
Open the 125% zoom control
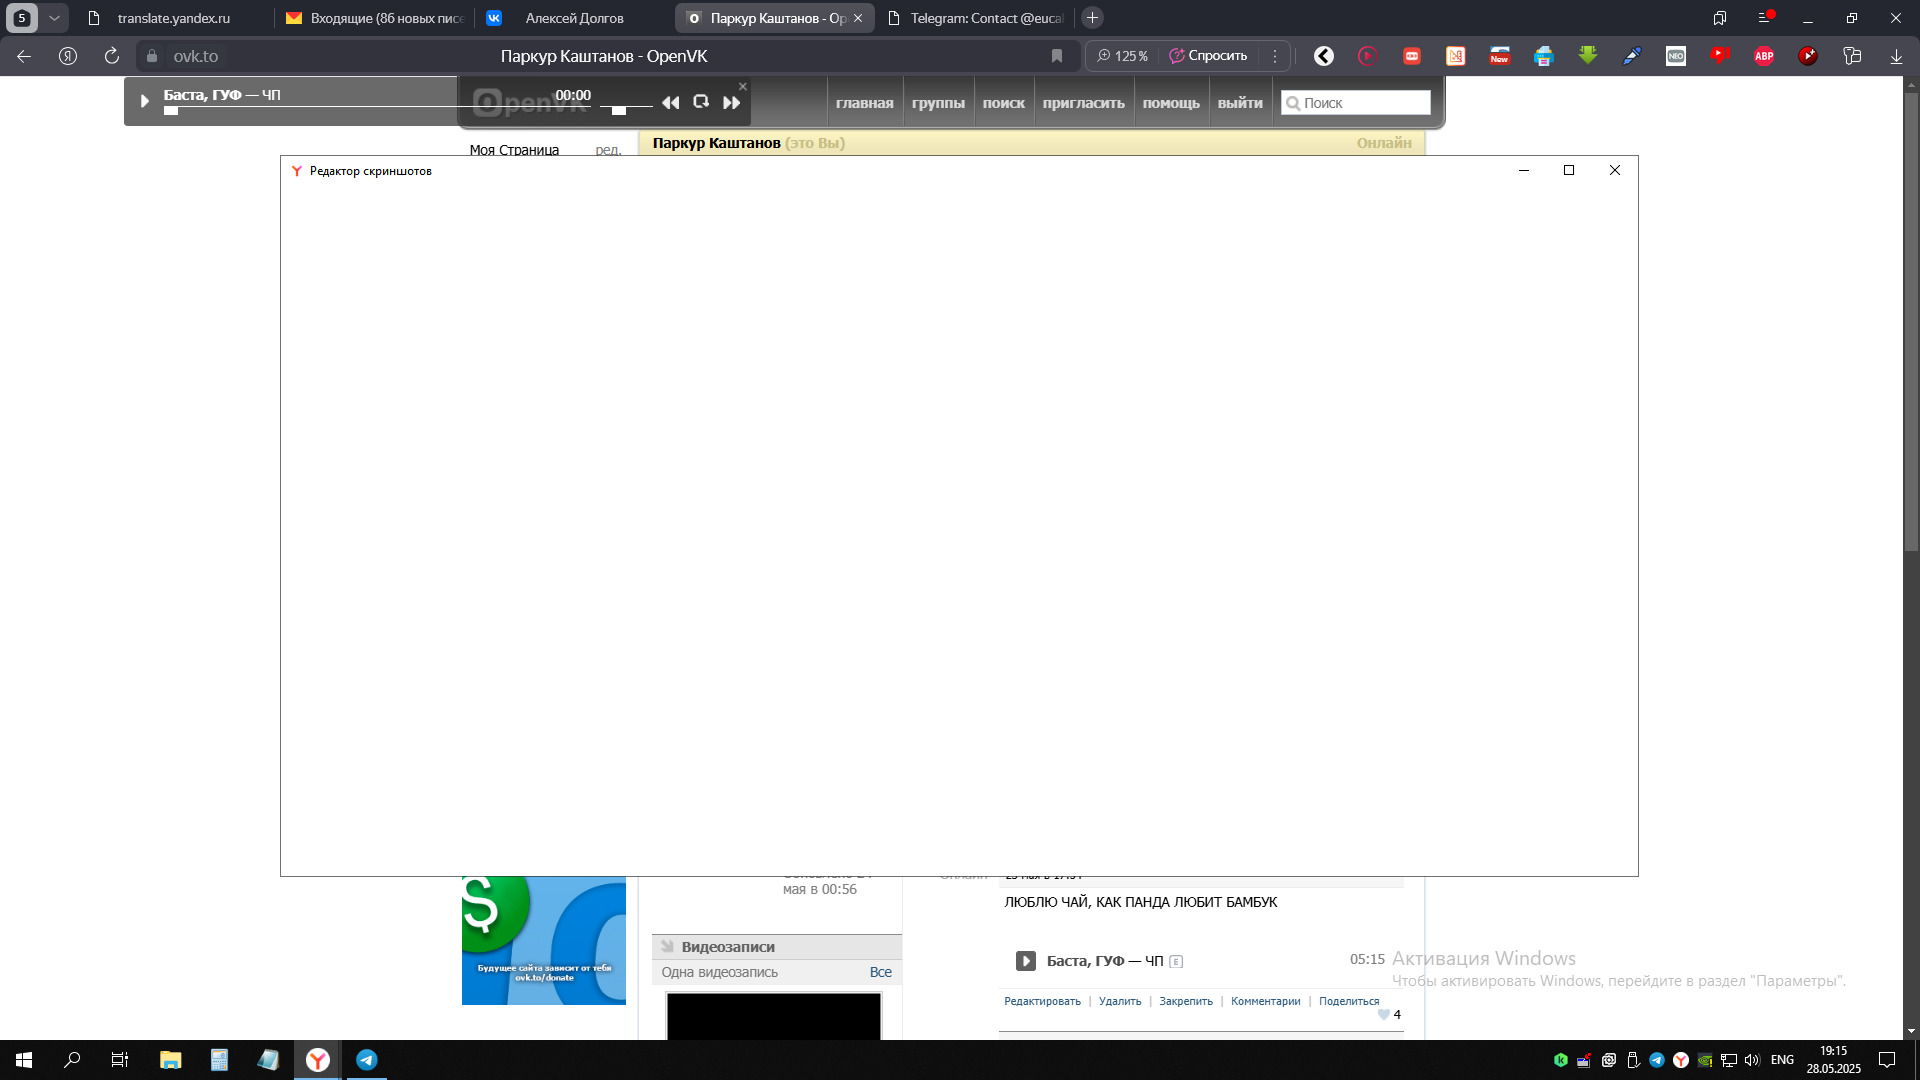coord(1123,56)
